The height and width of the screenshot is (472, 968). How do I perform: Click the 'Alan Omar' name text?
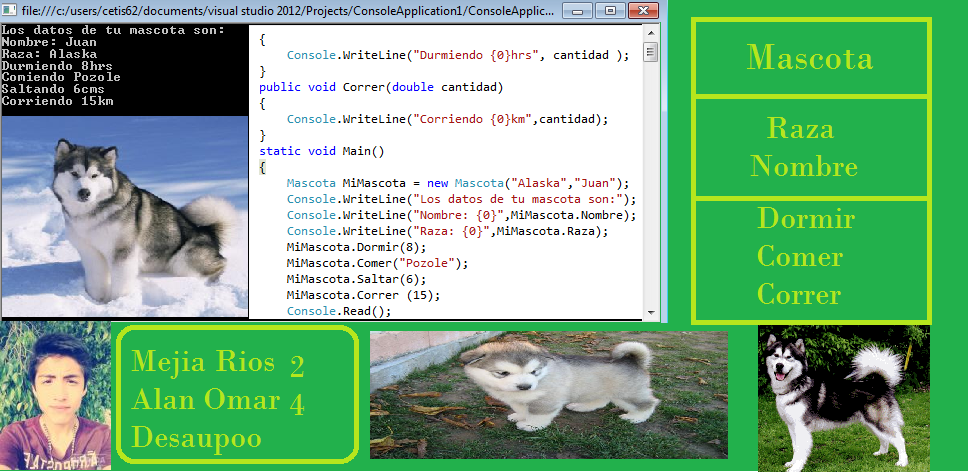pyautogui.click(x=206, y=400)
